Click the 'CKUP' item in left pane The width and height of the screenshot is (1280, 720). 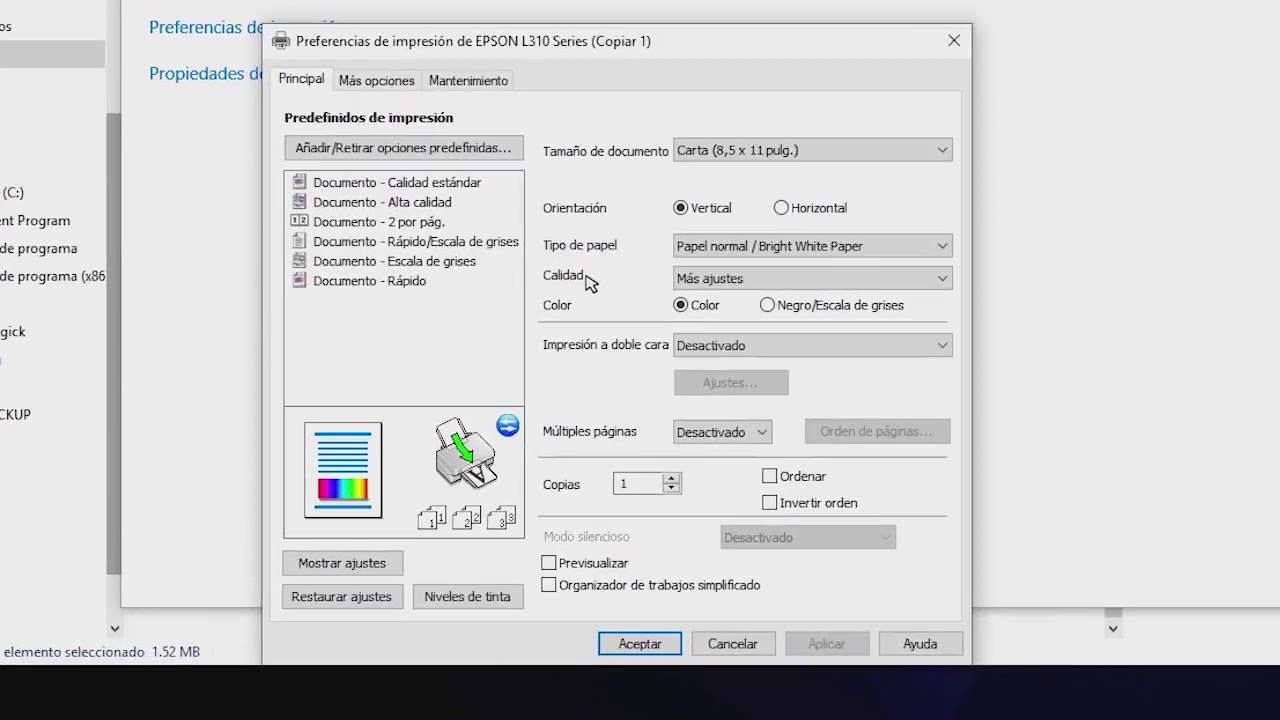point(16,414)
